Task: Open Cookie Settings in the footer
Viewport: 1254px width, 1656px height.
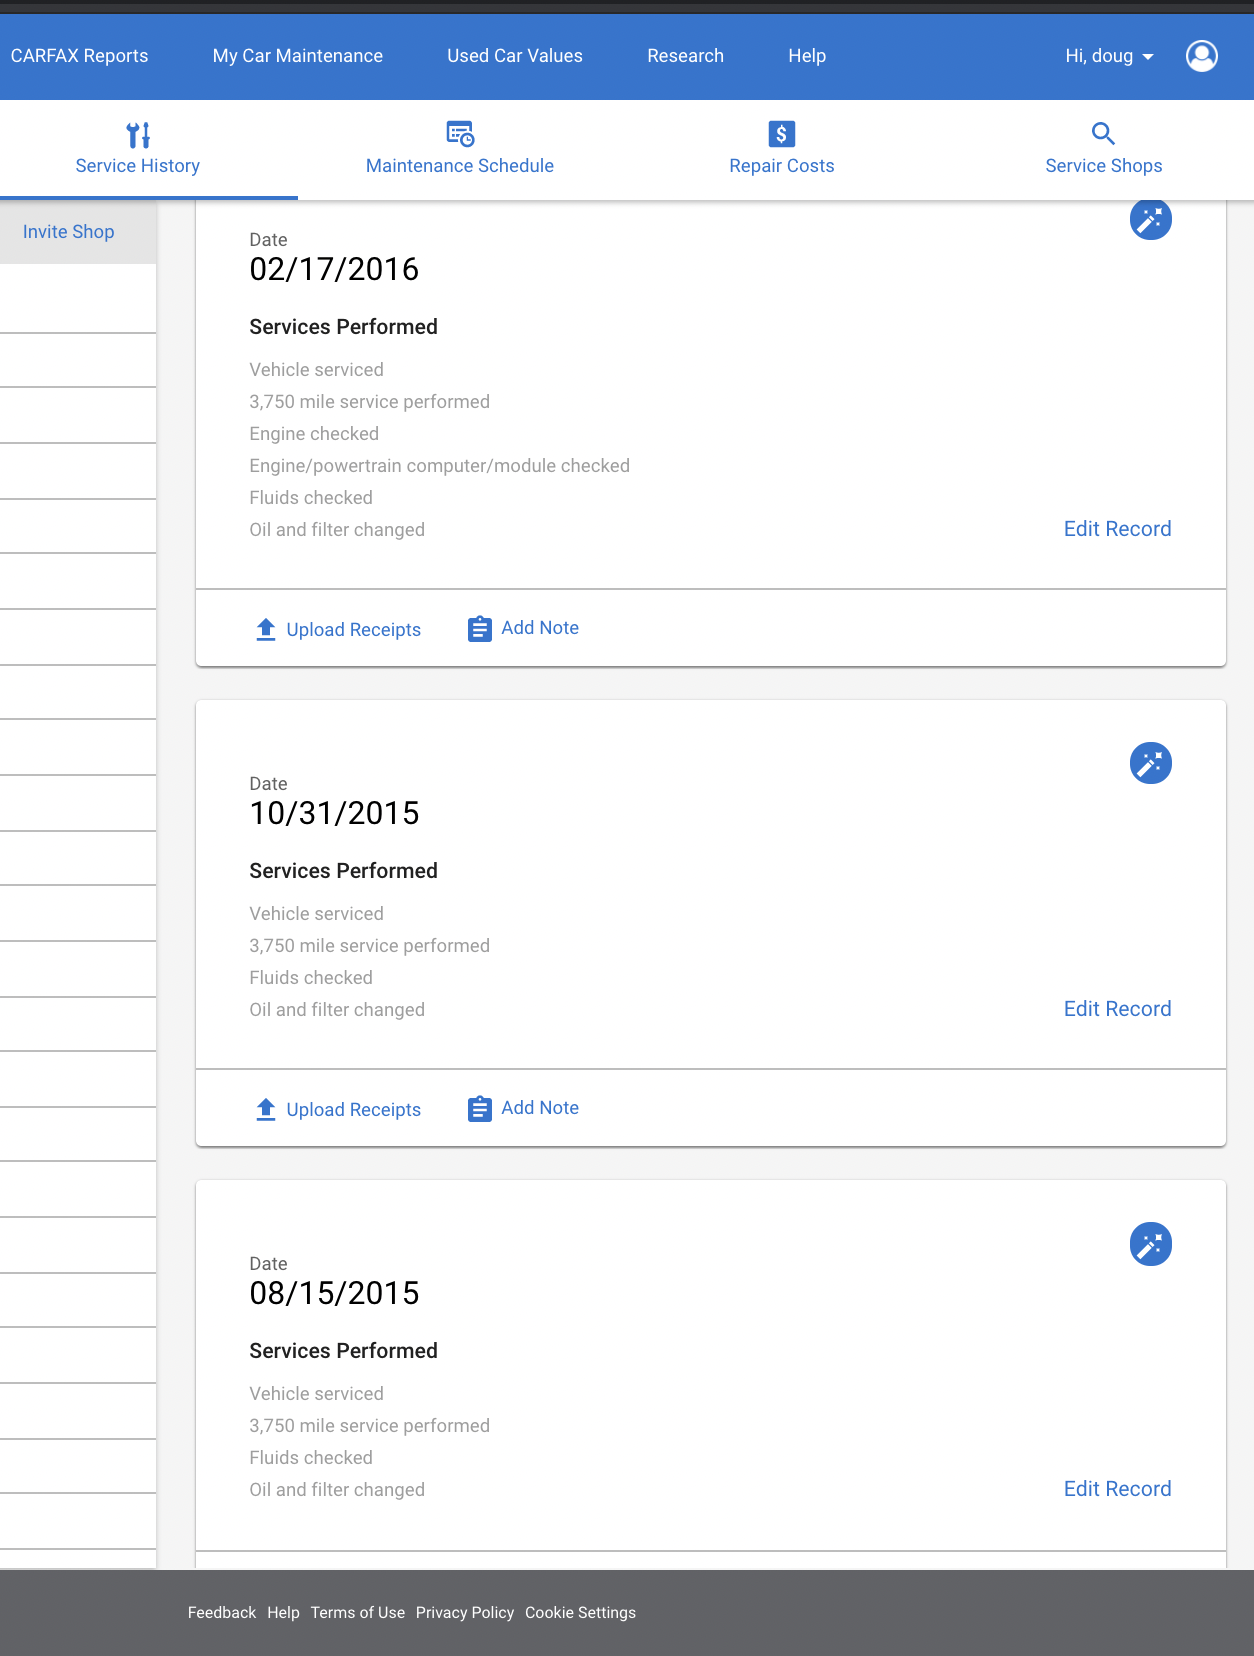Action: tap(580, 1612)
